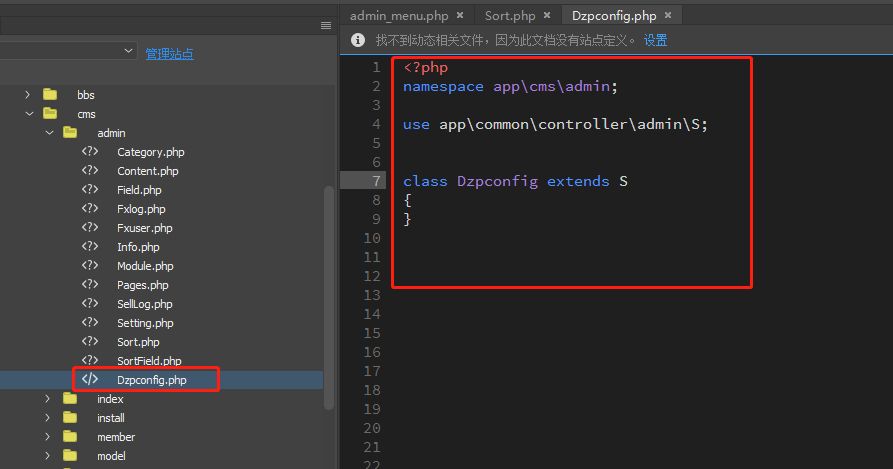Click the cms folder icon
The width and height of the screenshot is (893, 469).
[50, 114]
